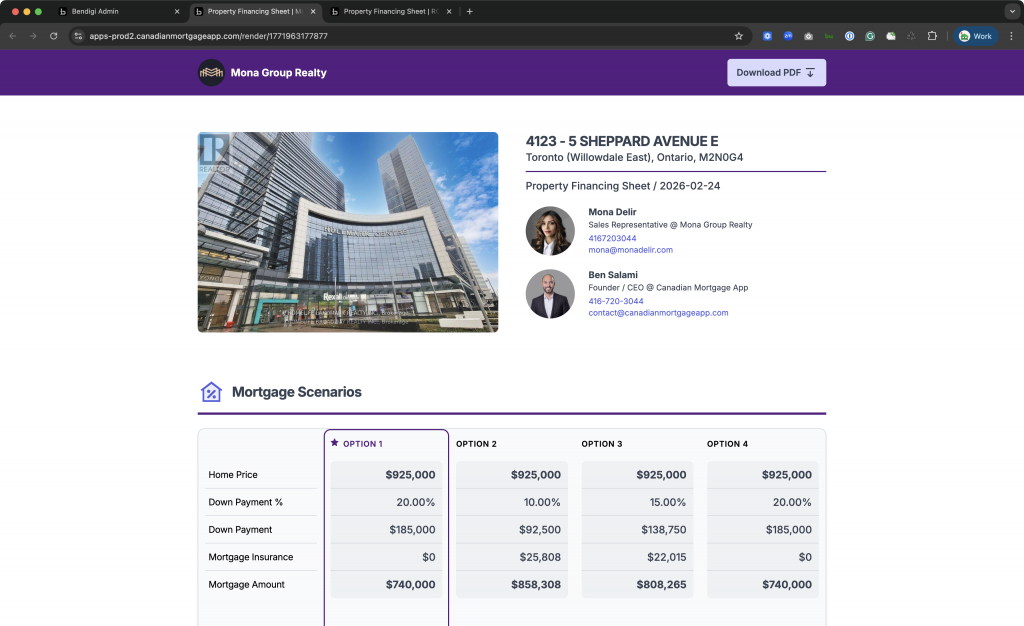Email mona@monadelir.com link
The height and width of the screenshot is (626, 1024).
coord(630,250)
